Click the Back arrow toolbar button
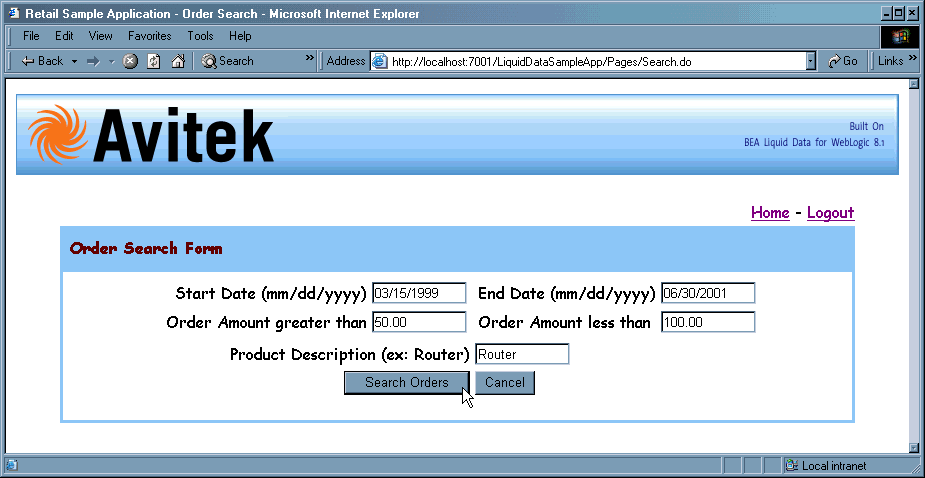The image size is (925, 478). pyautogui.click(x=42, y=61)
